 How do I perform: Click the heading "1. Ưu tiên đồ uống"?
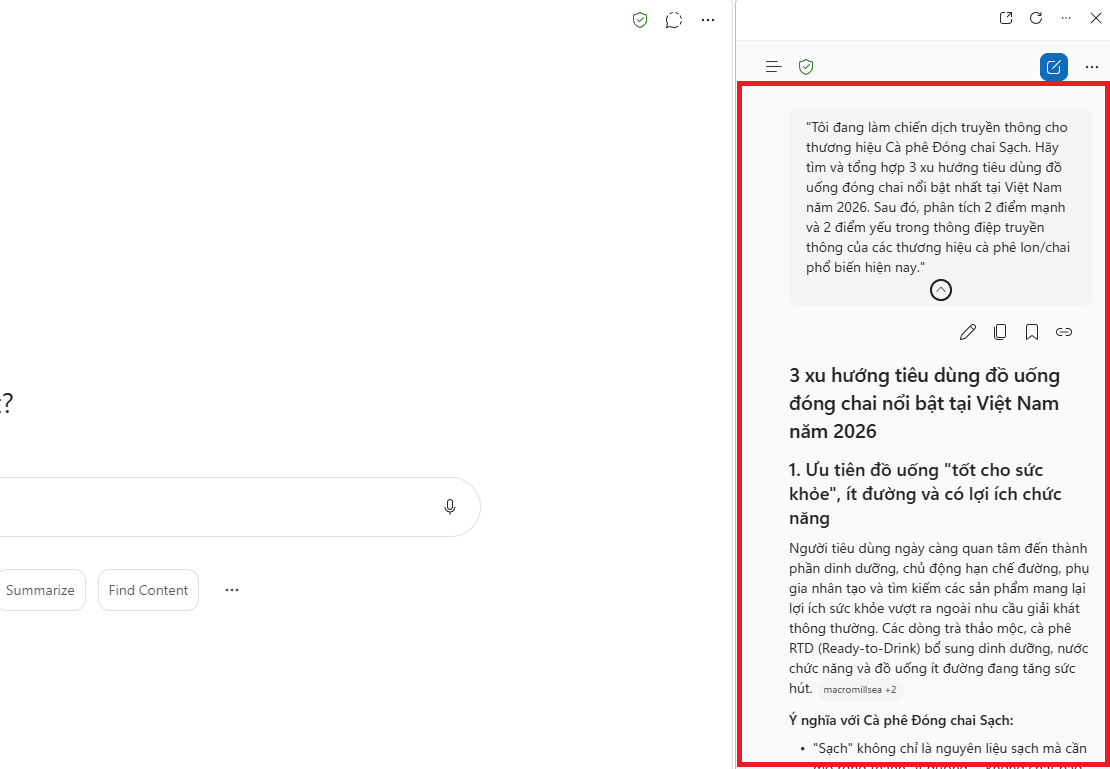click(925, 494)
